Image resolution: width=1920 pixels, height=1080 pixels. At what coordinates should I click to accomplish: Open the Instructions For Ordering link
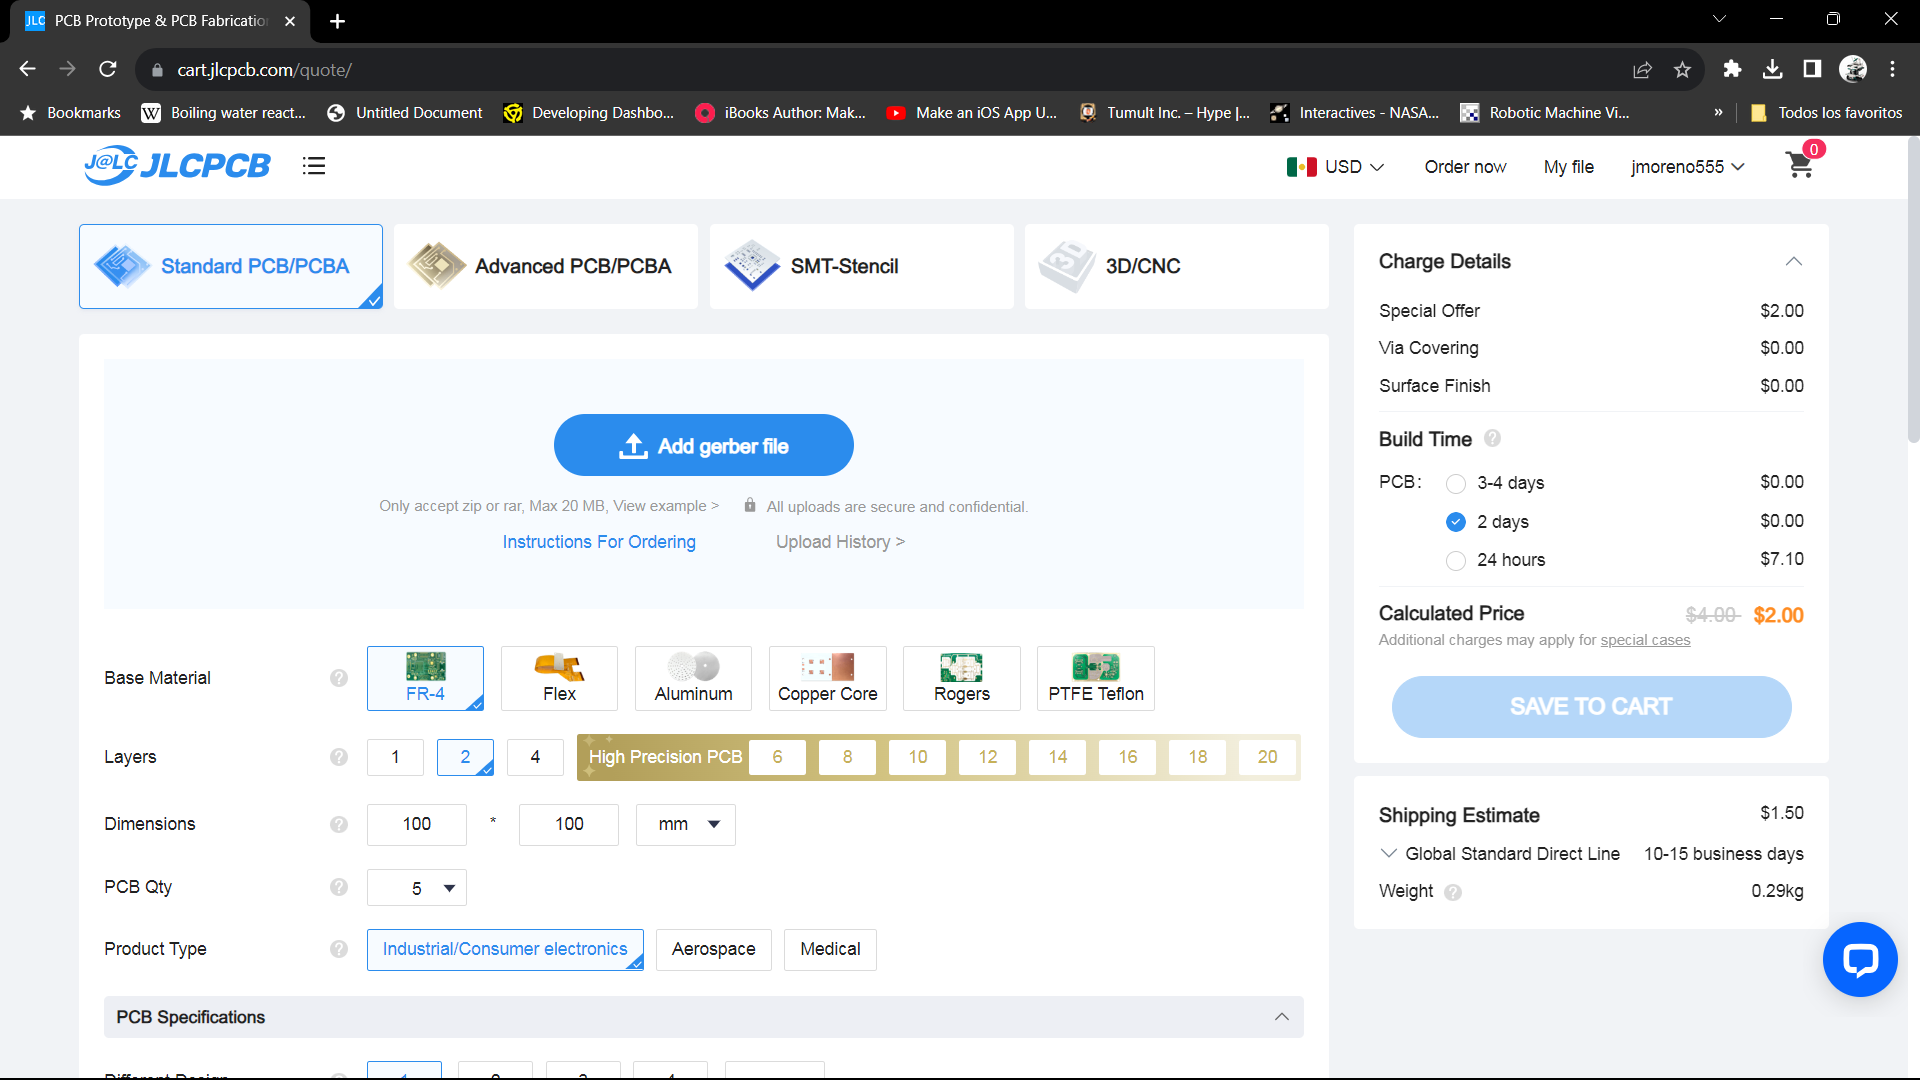[x=599, y=542]
